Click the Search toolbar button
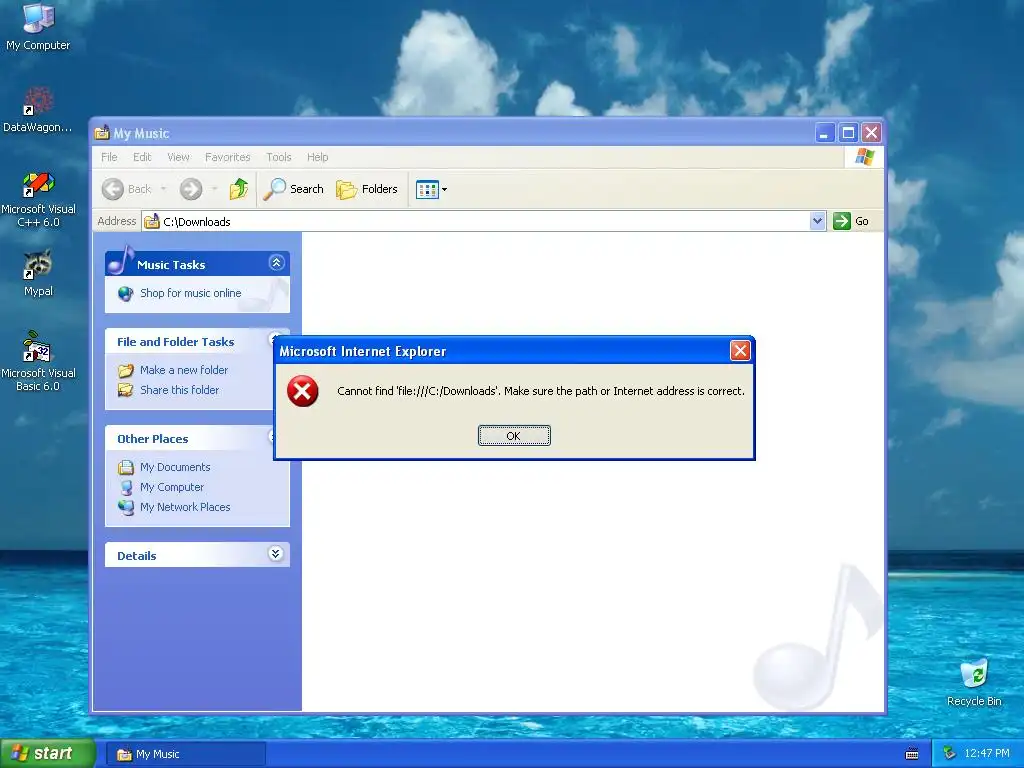 pyautogui.click(x=294, y=189)
